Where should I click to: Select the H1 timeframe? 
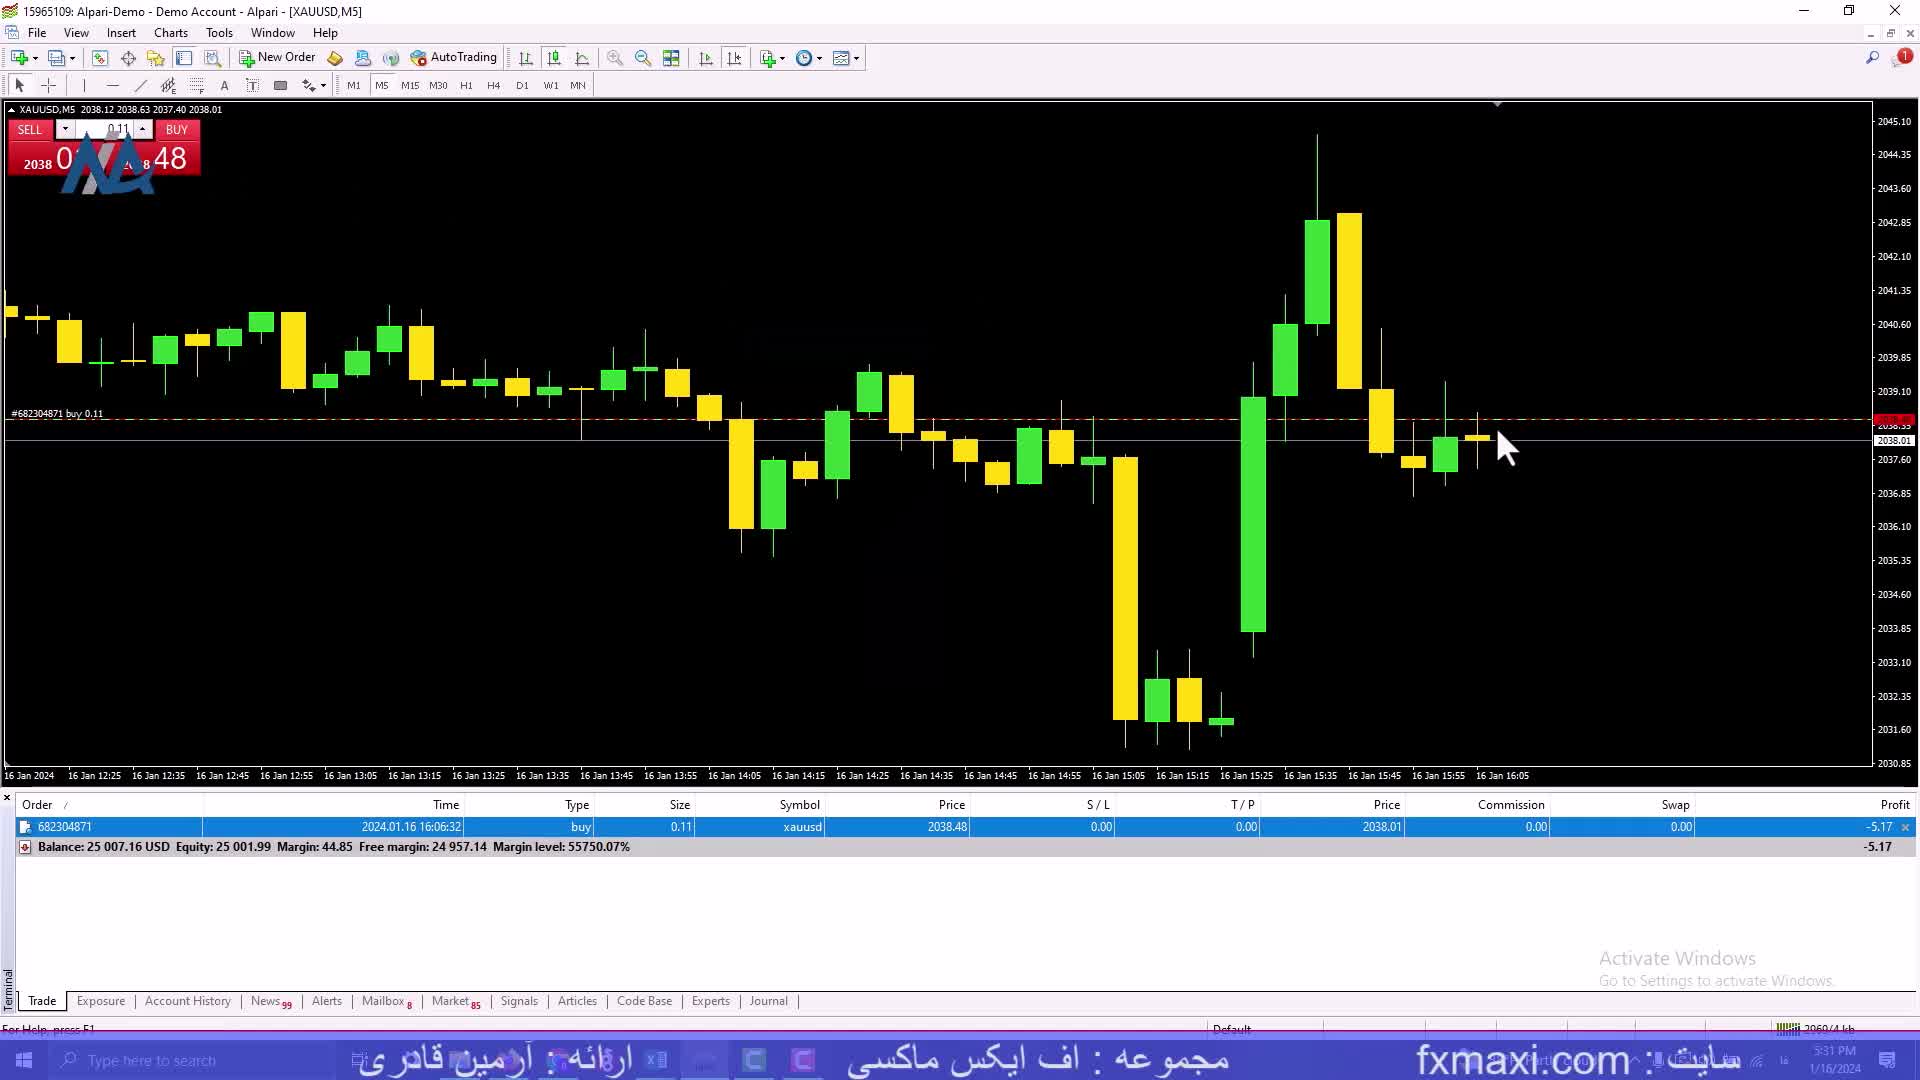tap(466, 86)
